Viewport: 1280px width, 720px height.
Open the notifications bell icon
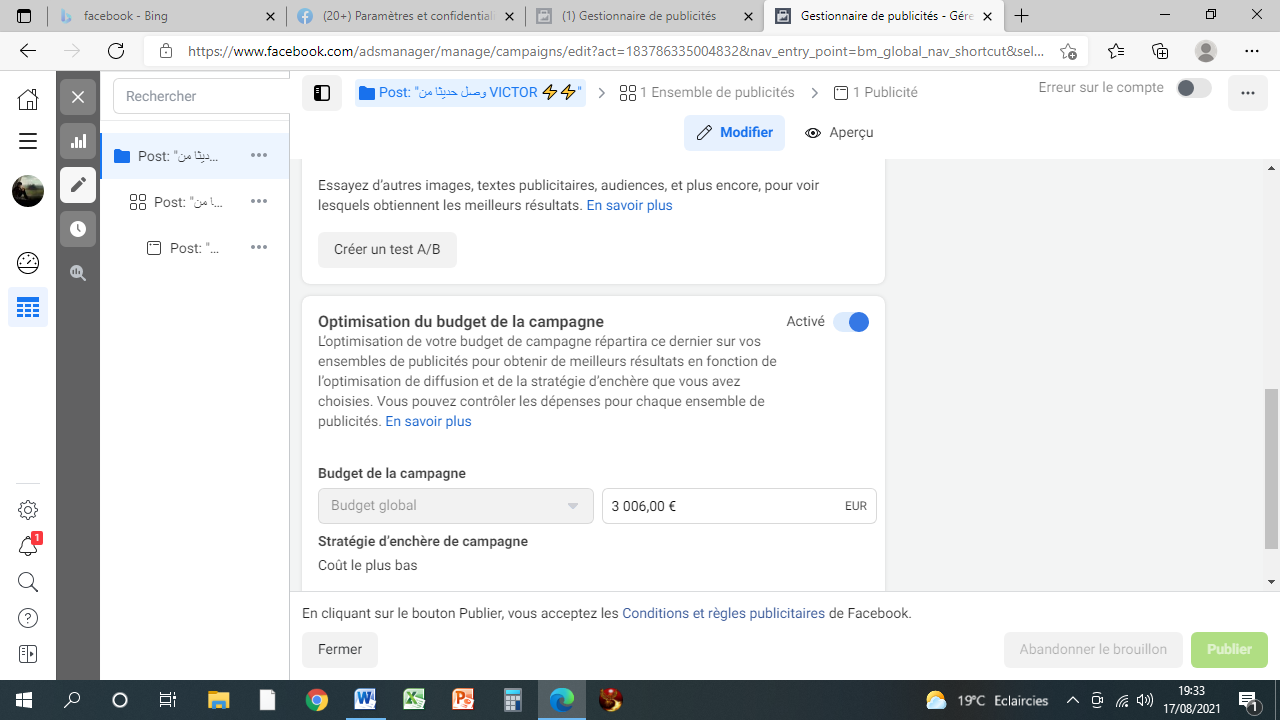[x=28, y=546]
